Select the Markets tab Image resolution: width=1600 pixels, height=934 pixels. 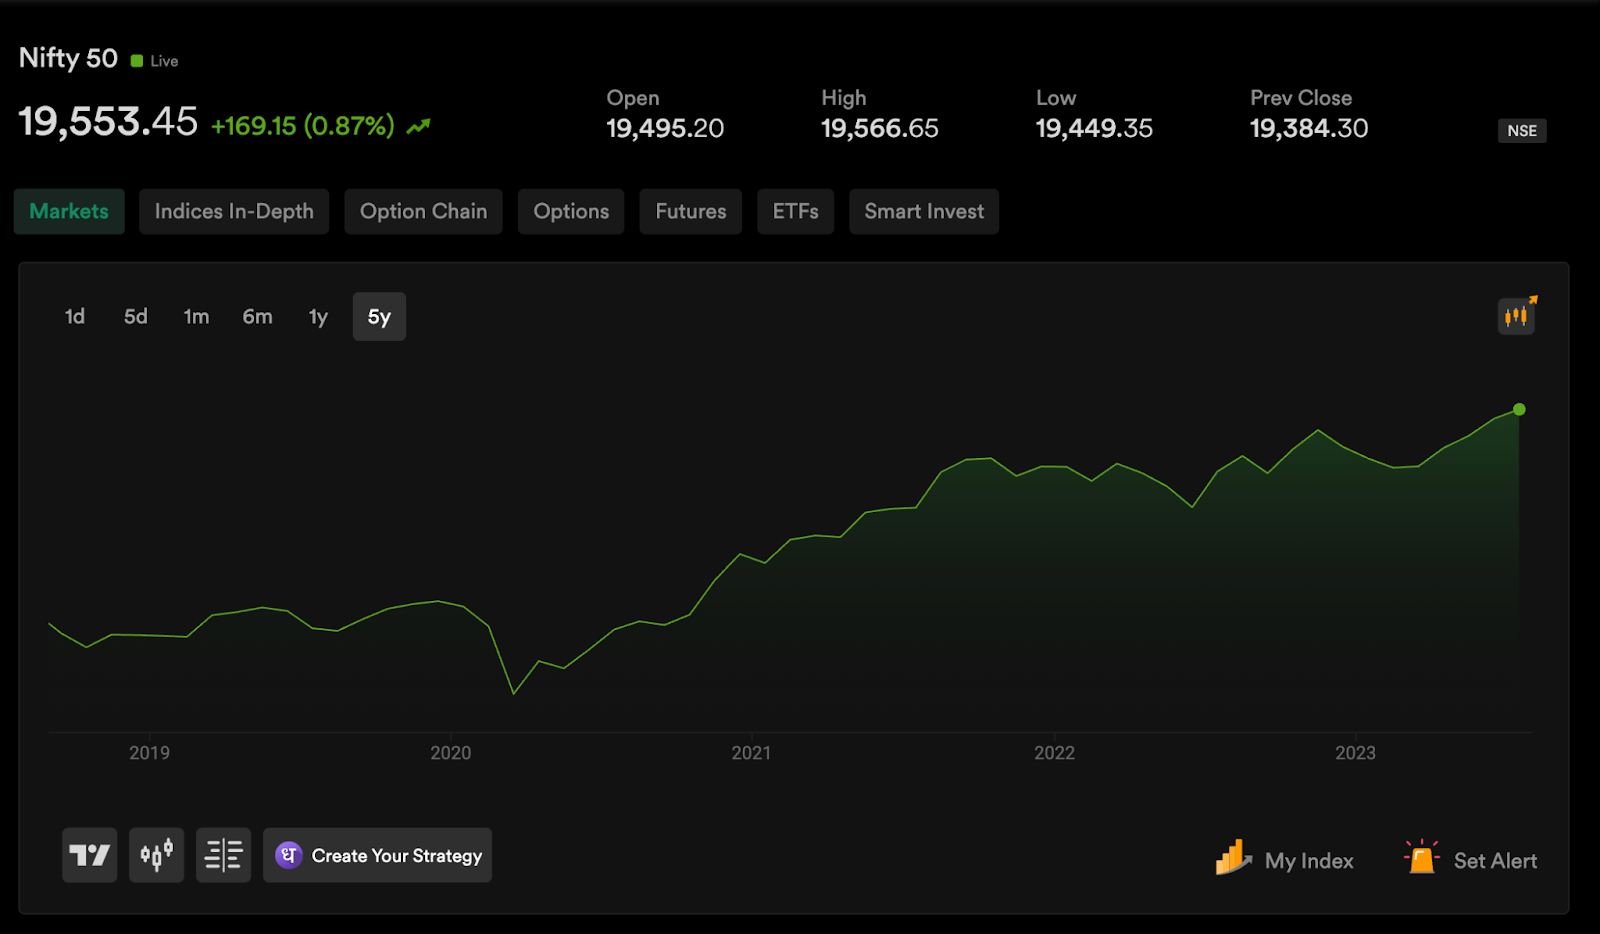pyautogui.click(x=69, y=211)
